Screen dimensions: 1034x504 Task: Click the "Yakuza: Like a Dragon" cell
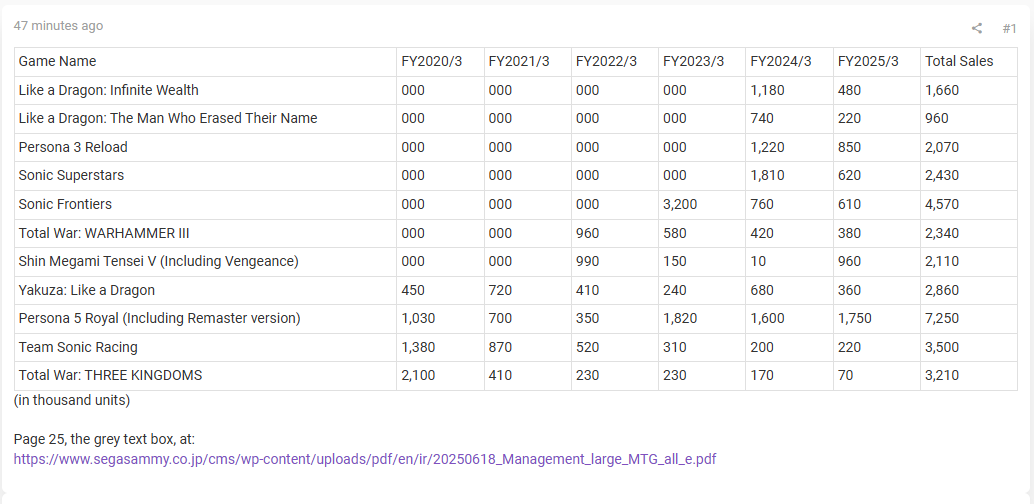click(x=205, y=290)
